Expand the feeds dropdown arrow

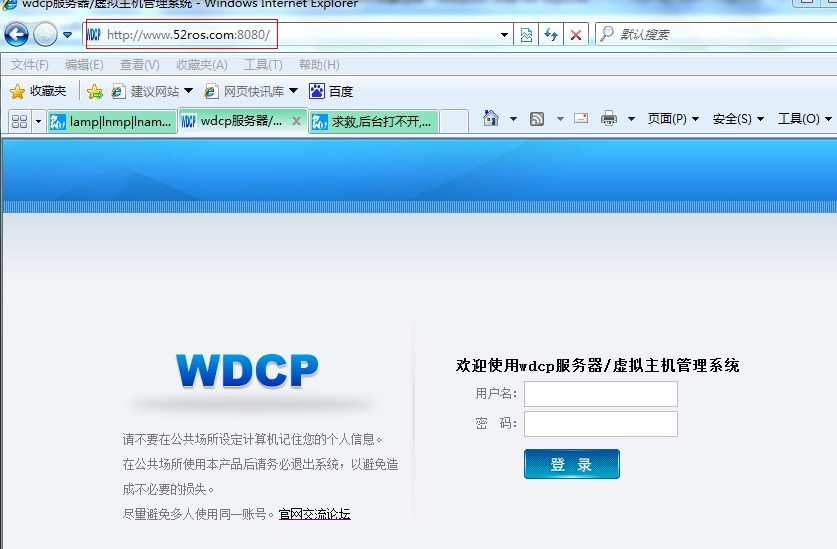pyautogui.click(x=560, y=119)
